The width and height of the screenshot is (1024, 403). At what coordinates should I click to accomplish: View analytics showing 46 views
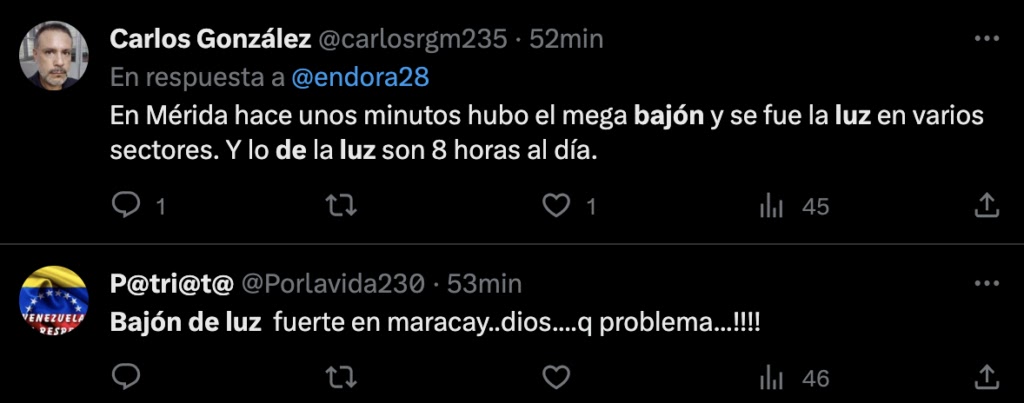point(794,378)
